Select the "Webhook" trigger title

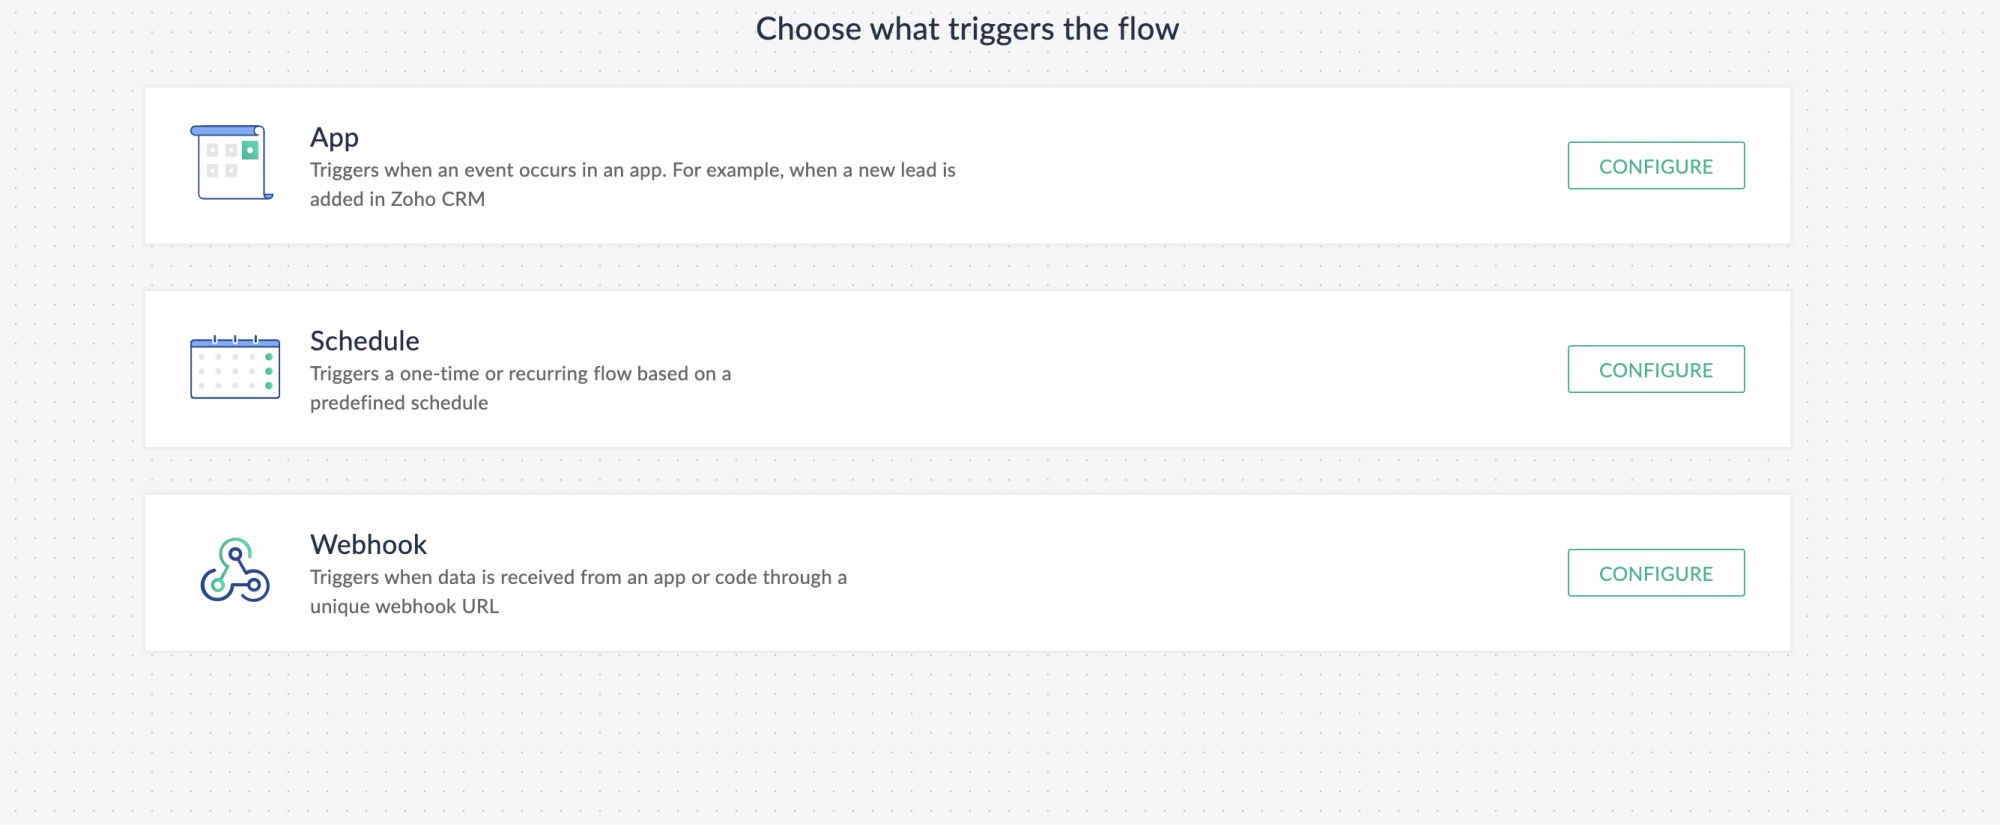(368, 545)
